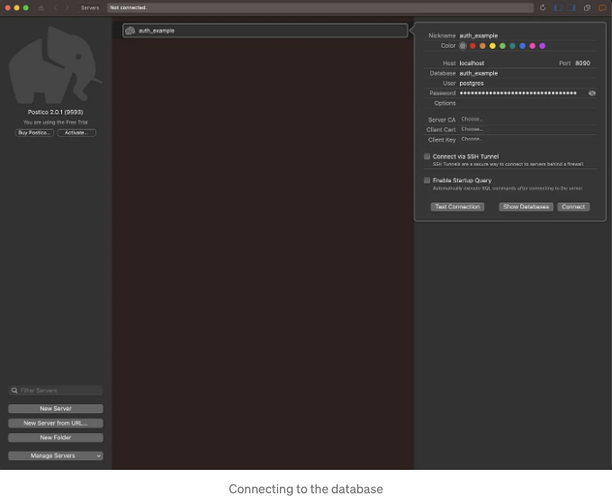Image resolution: width=612 pixels, height=497 pixels.
Task: Choose the red color swatch
Action: tap(473, 46)
